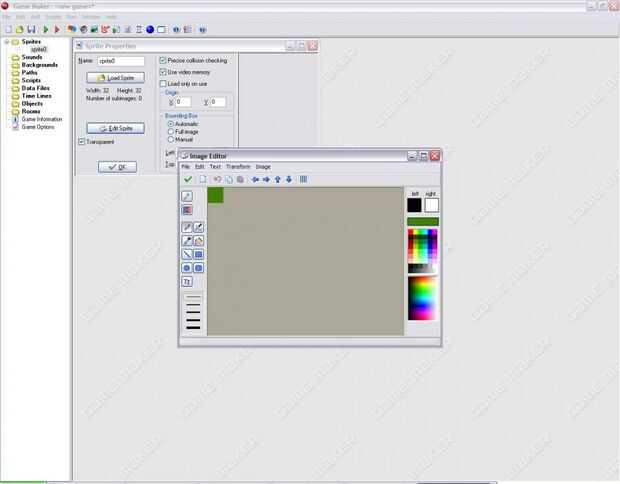The image size is (620, 484).
Task: Toggle Use video memory checkbox
Action: point(163,72)
